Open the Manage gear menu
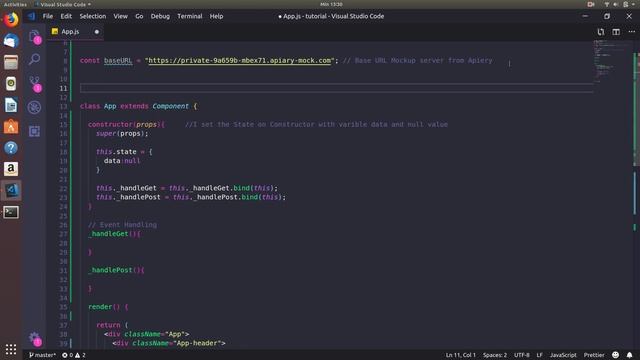This screenshot has width=640, height=360. tap(34, 338)
